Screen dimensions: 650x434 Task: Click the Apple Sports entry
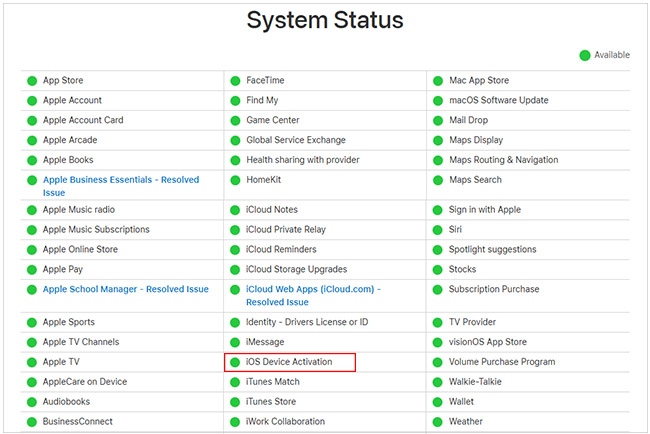pos(69,322)
